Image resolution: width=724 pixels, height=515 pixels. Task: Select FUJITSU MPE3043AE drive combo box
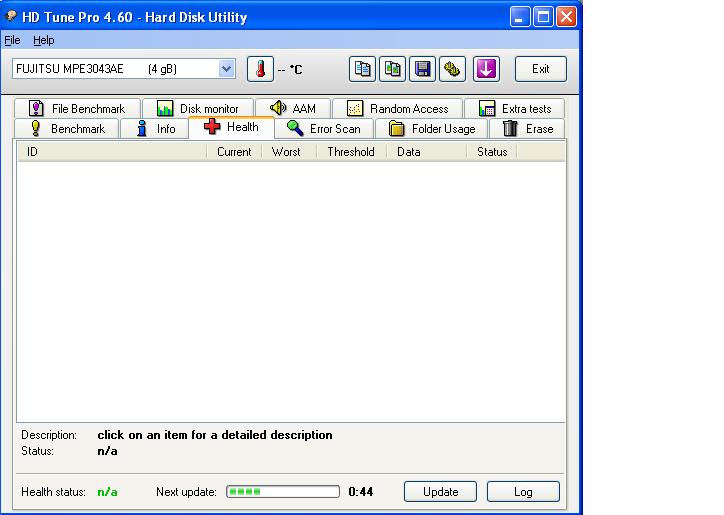[124, 69]
